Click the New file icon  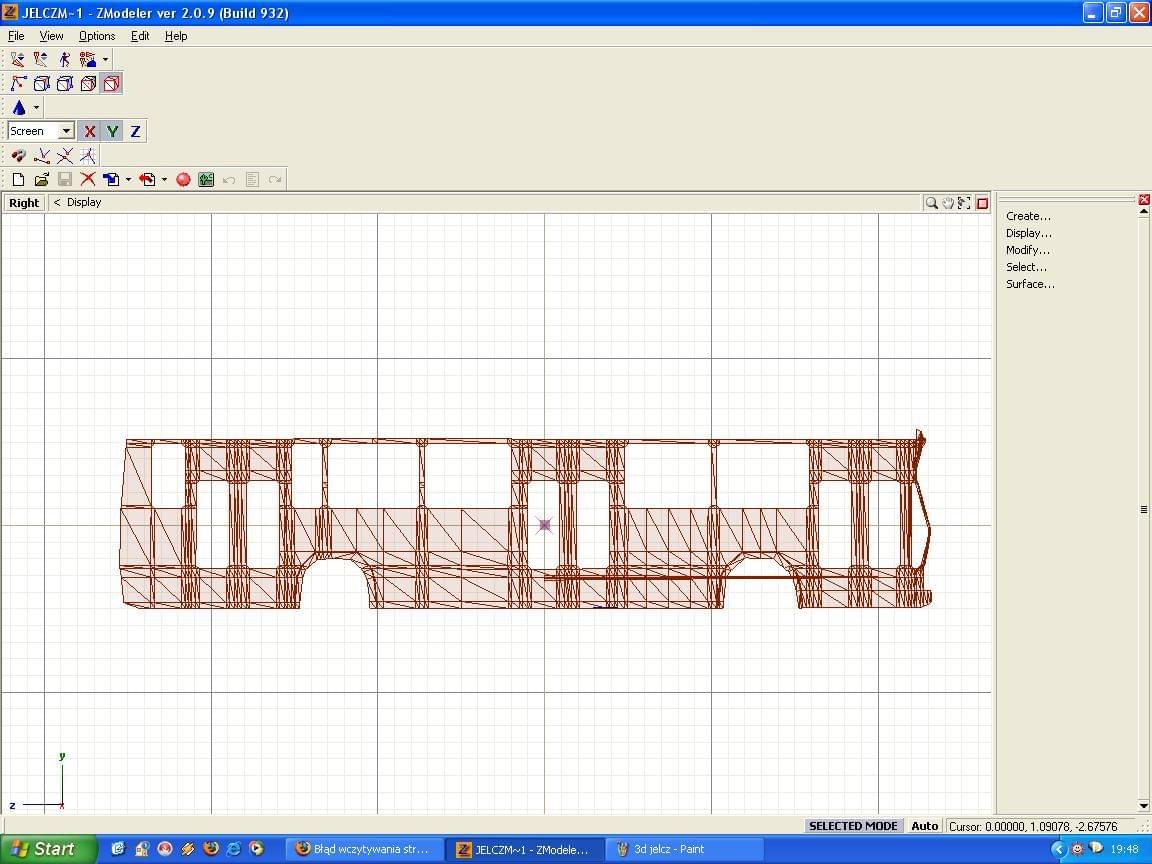[18, 179]
